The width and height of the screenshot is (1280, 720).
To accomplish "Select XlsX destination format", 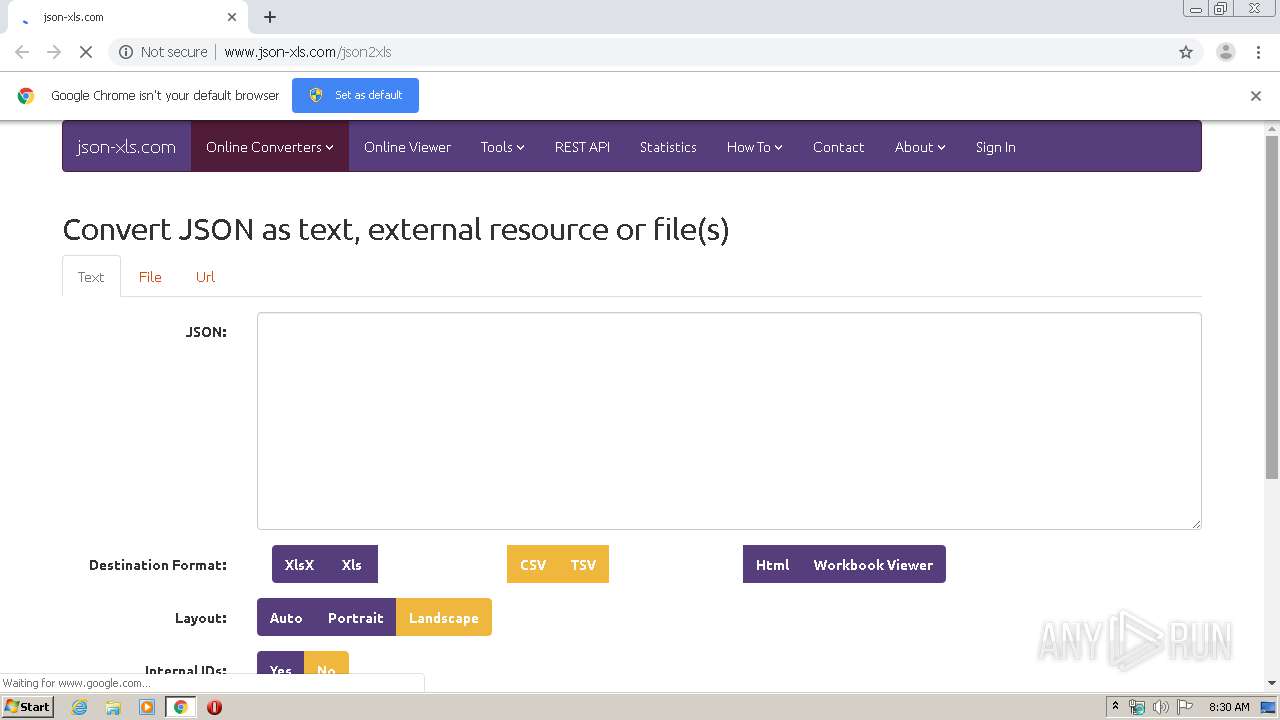I will [x=299, y=565].
